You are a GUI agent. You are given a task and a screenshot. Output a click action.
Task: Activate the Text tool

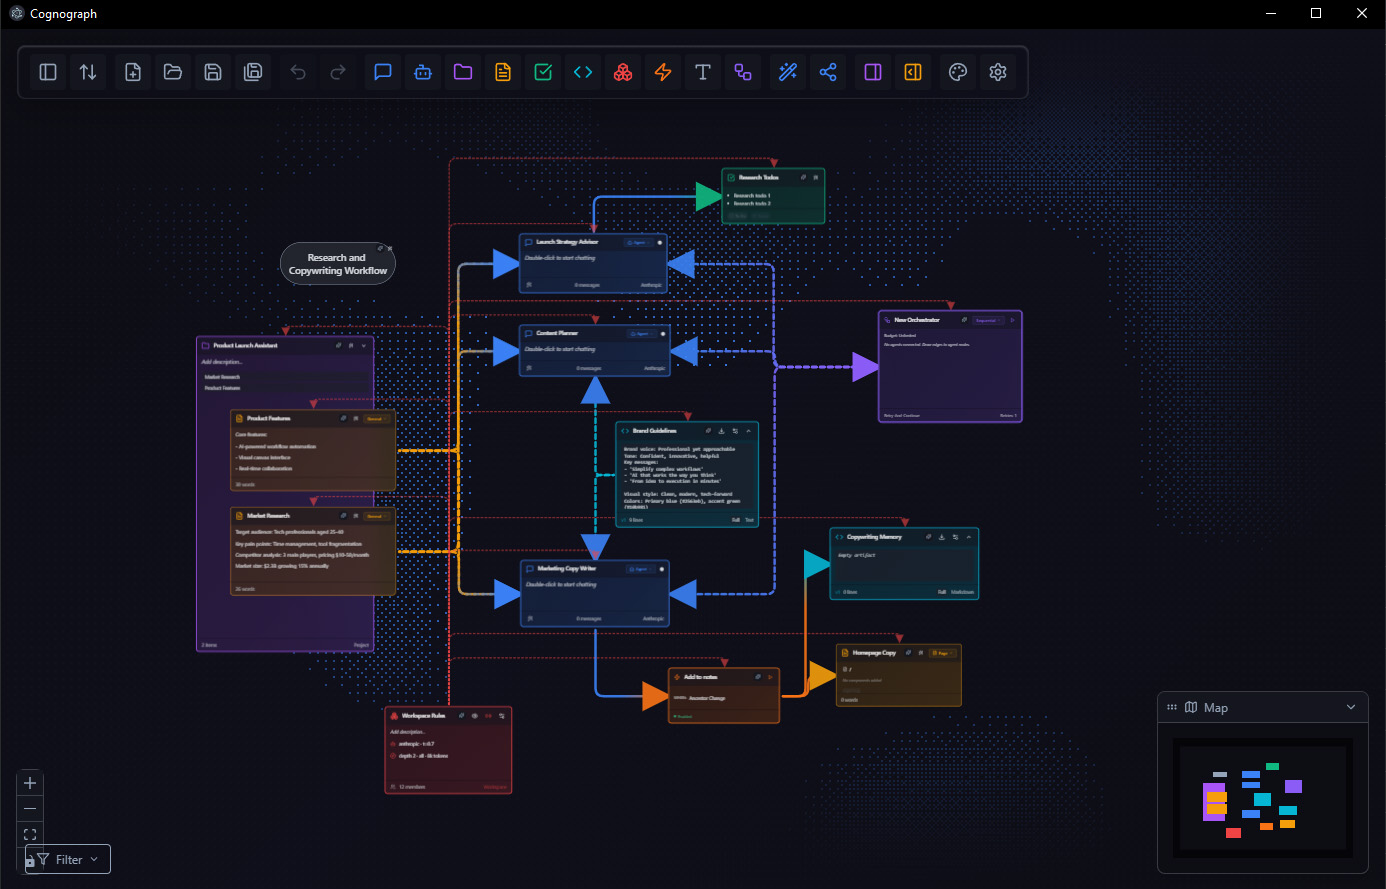click(702, 71)
